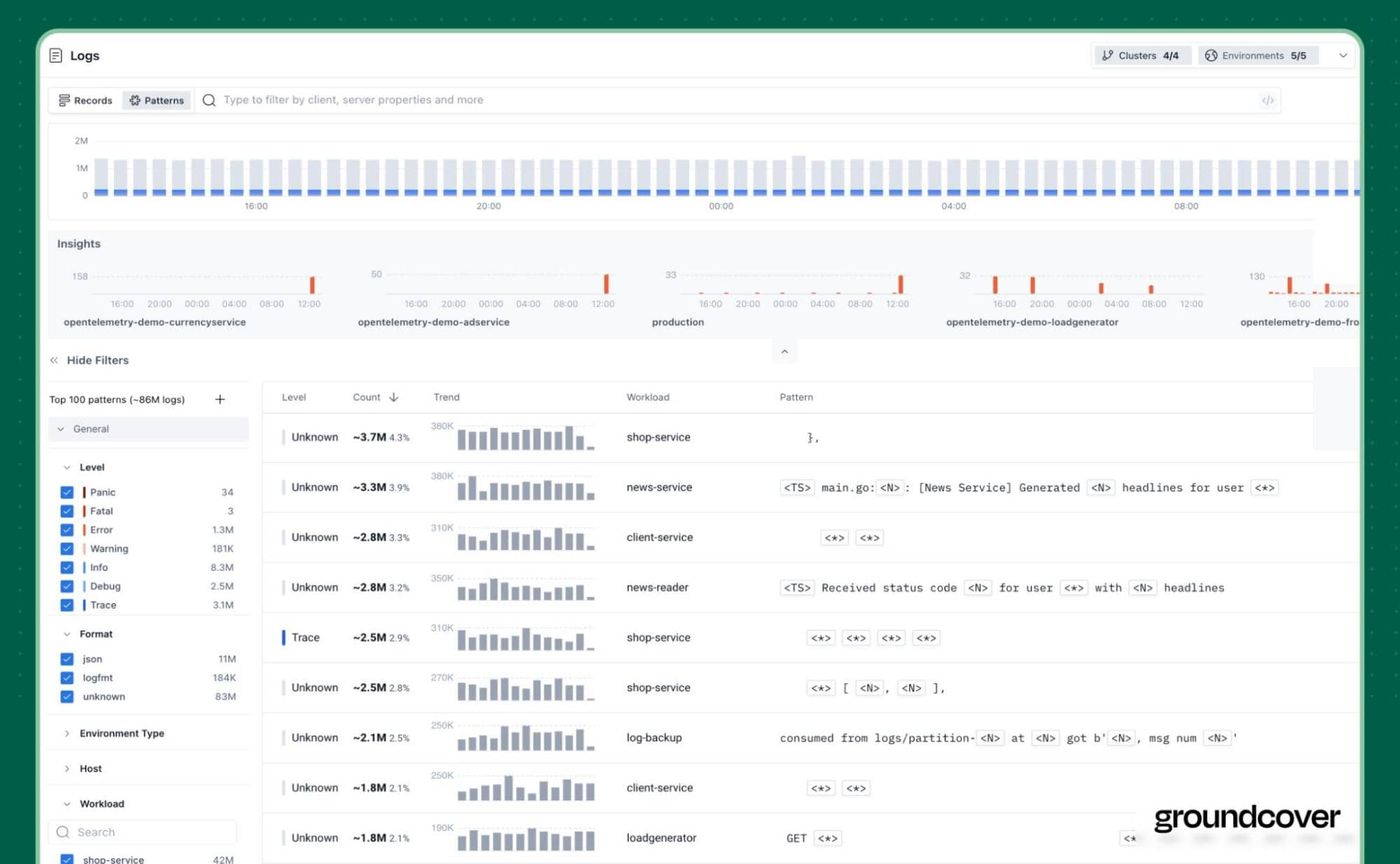Viewport: 1400px width, 864px height.
Task: Switch to the Patterns tab
Action: [x=157, y=100]
